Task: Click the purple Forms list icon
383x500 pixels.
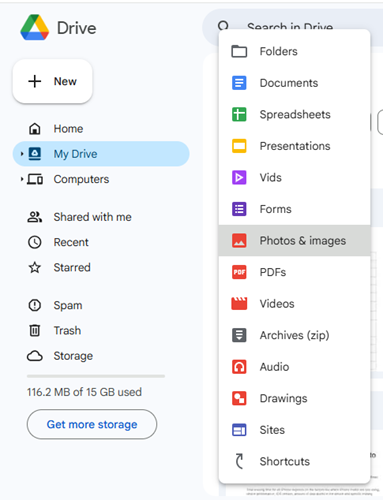Action: [239, 209]
